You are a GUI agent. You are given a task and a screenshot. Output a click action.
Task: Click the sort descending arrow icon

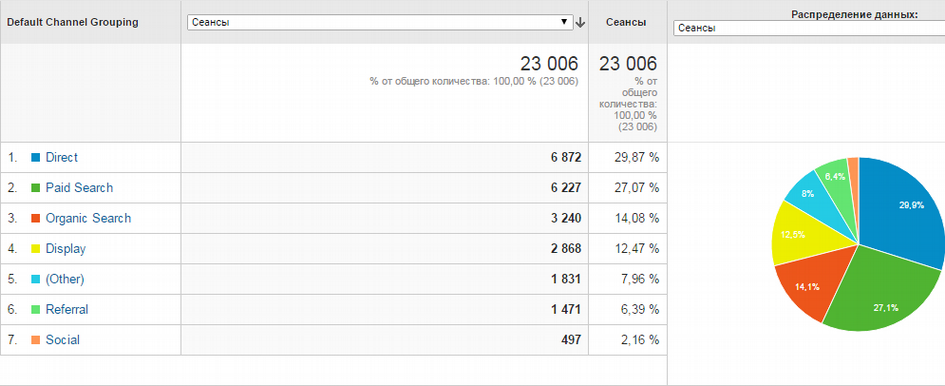580,22
